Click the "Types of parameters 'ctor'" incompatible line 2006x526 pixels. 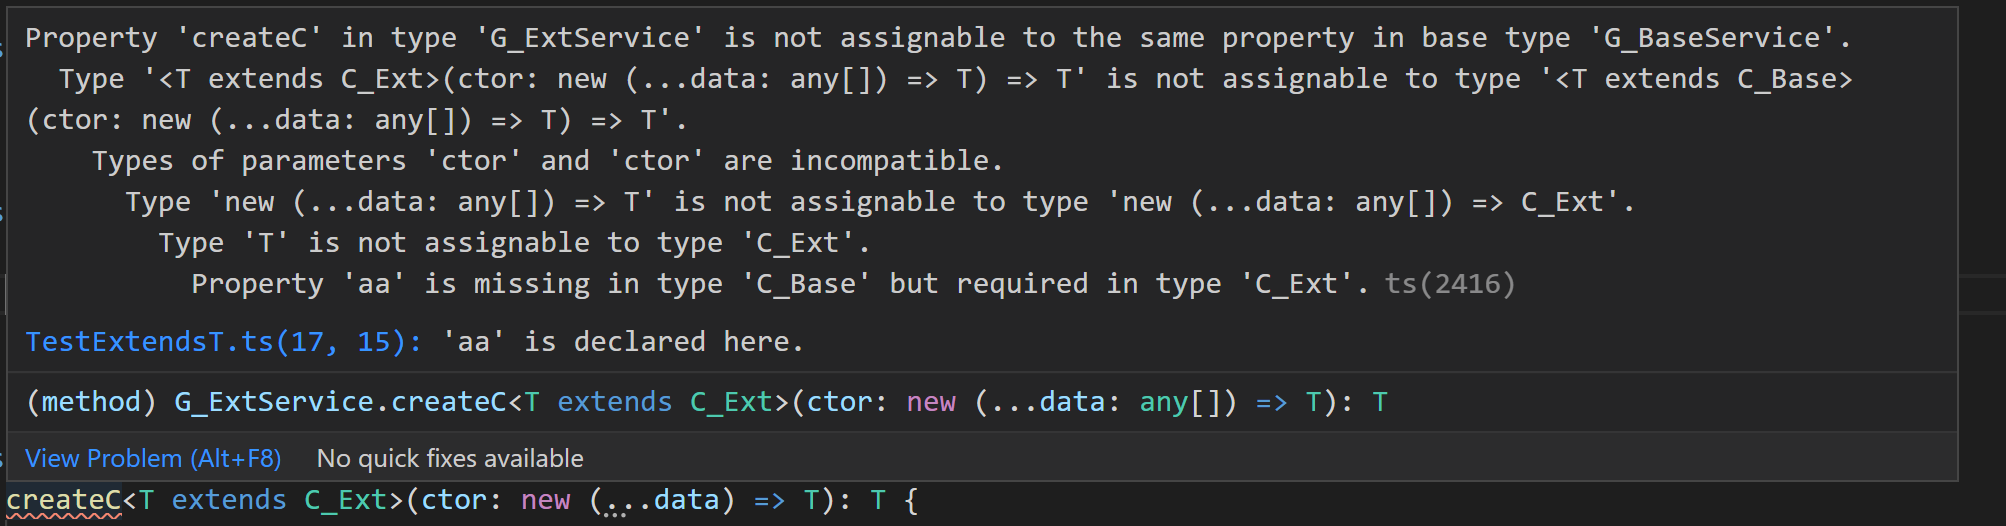tap(547, 161)
